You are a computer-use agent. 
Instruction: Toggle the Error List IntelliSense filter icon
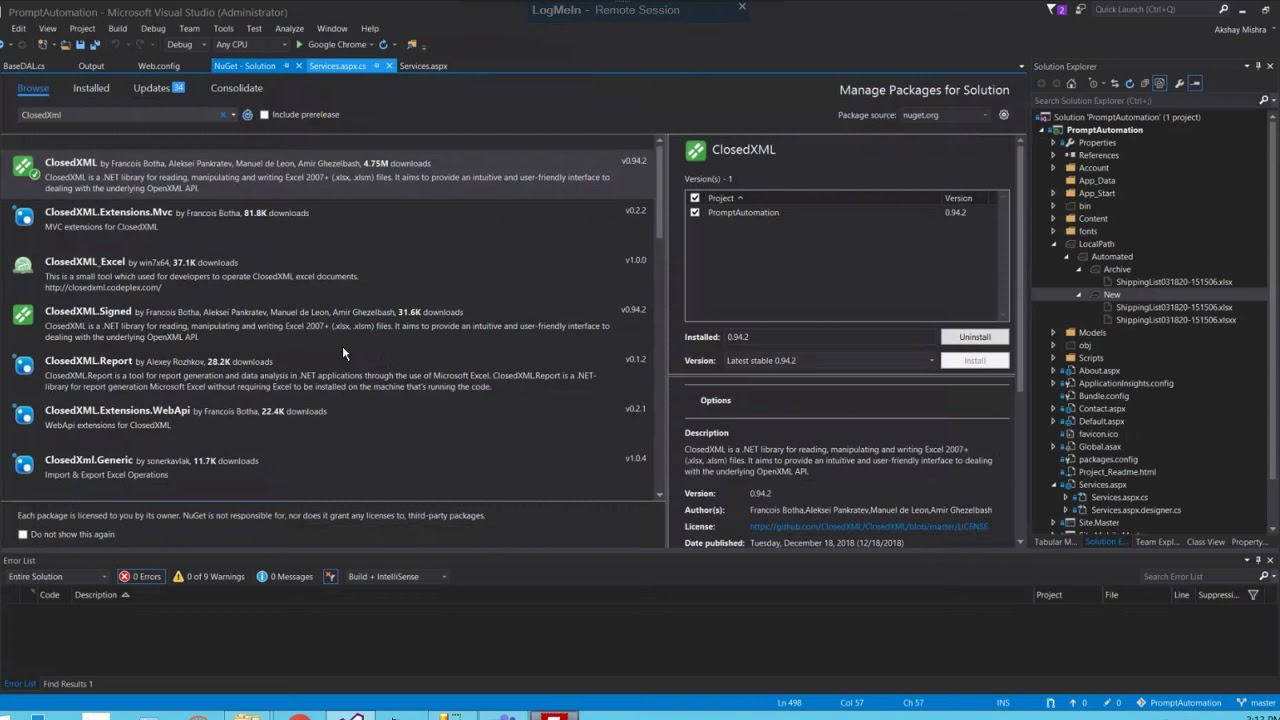click(x=330, y=577)
